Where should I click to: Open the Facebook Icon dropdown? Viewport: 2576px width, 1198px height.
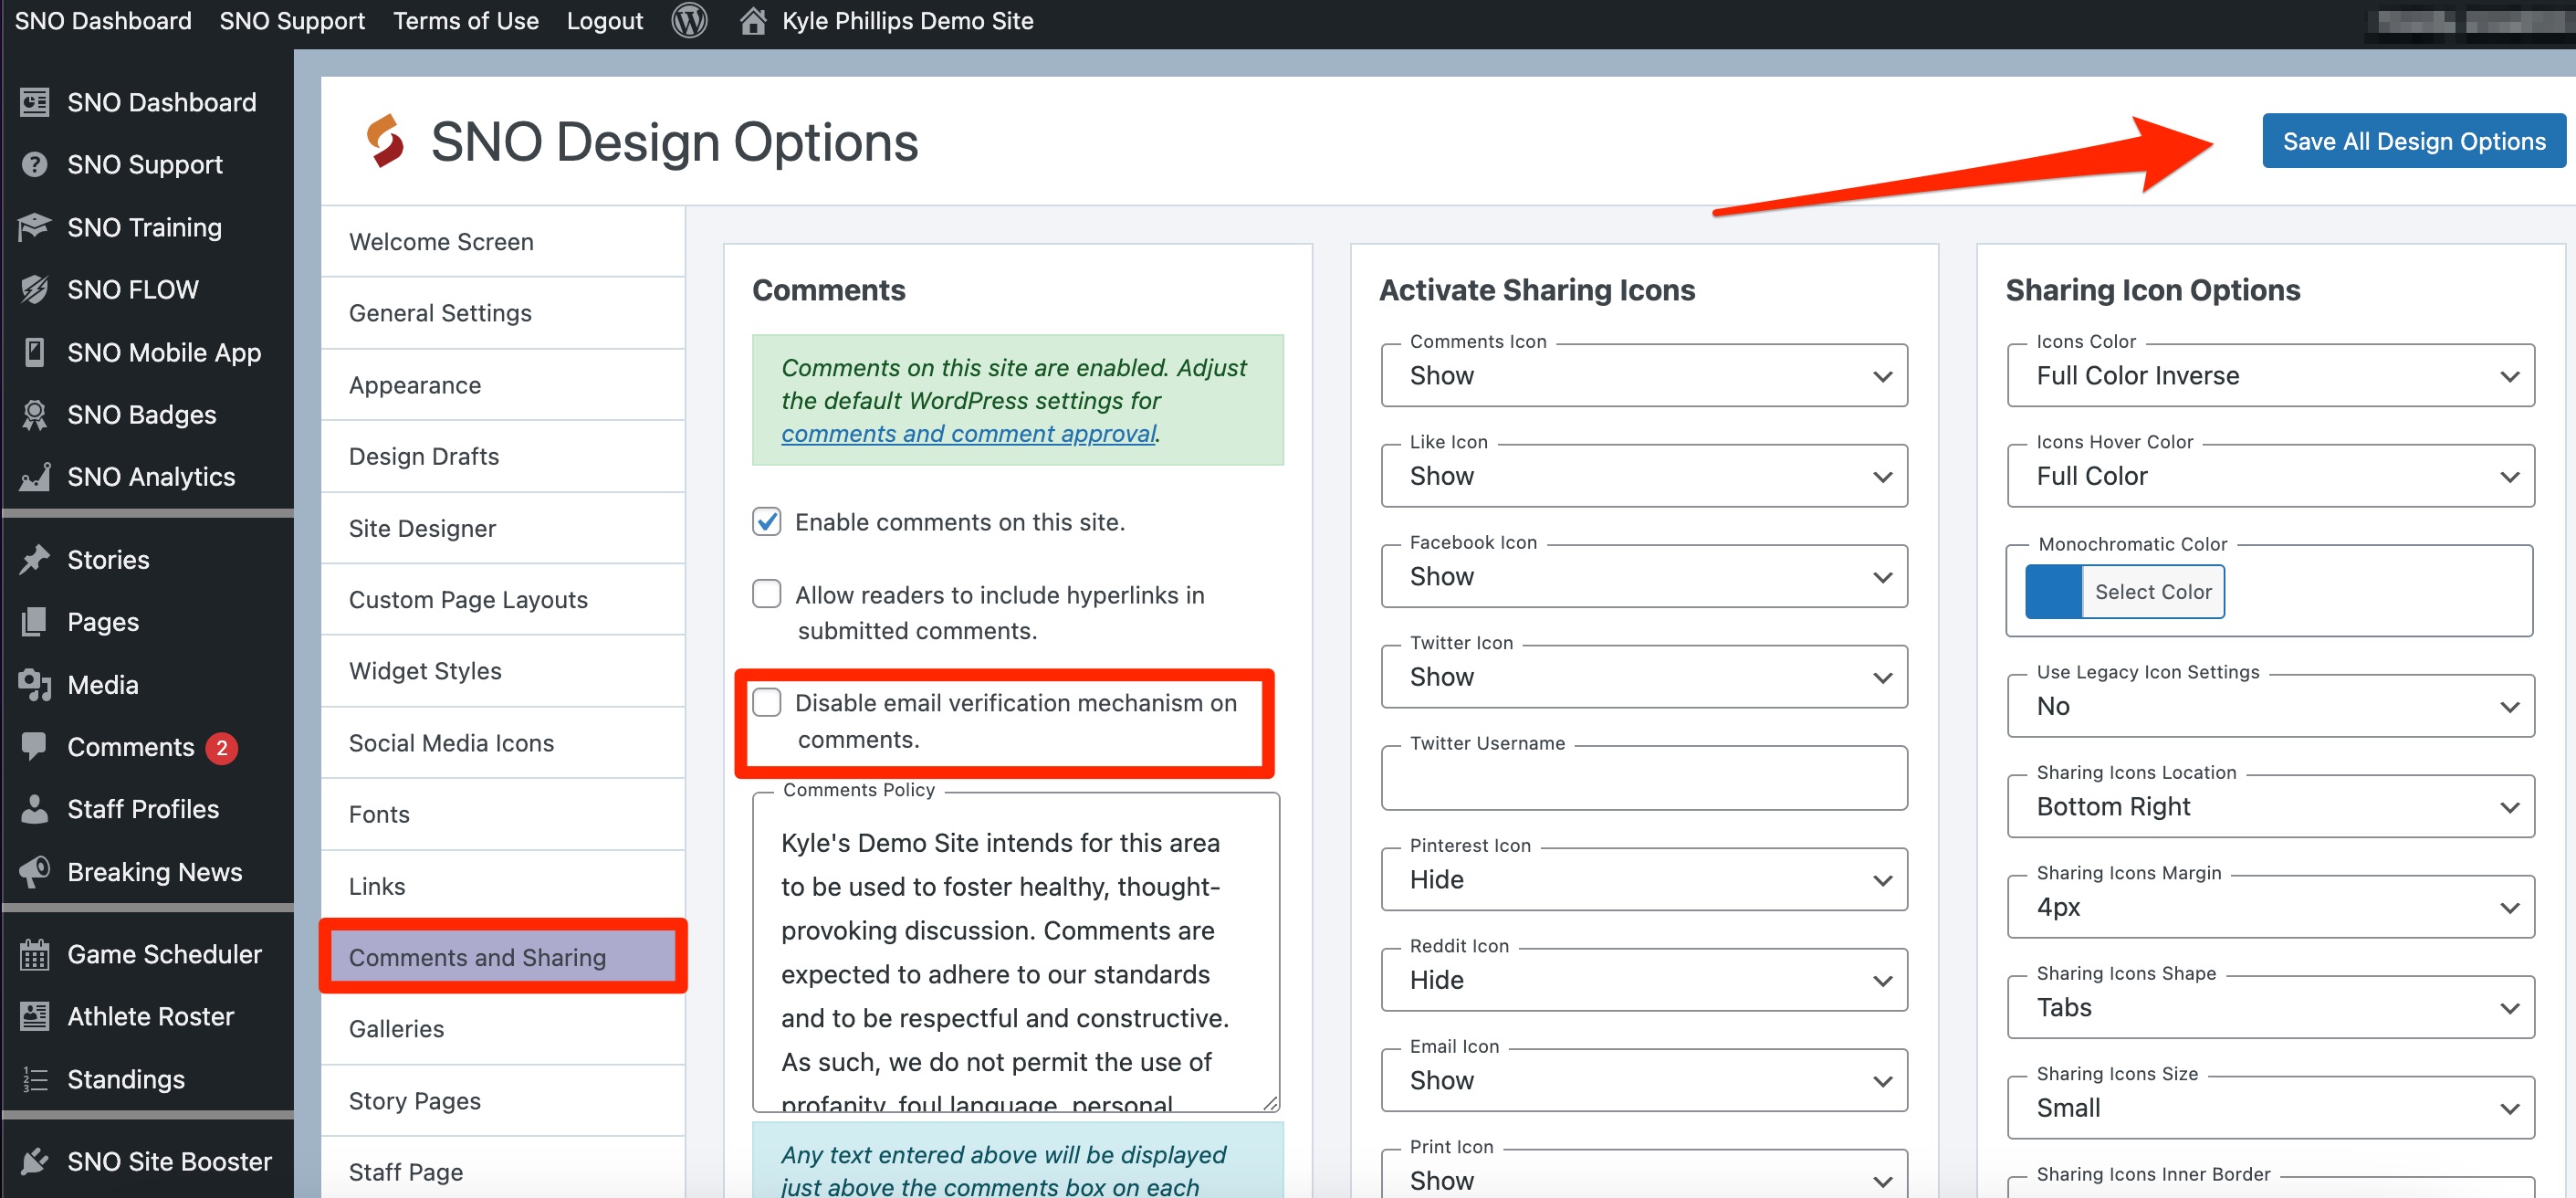coord(1643,576)
